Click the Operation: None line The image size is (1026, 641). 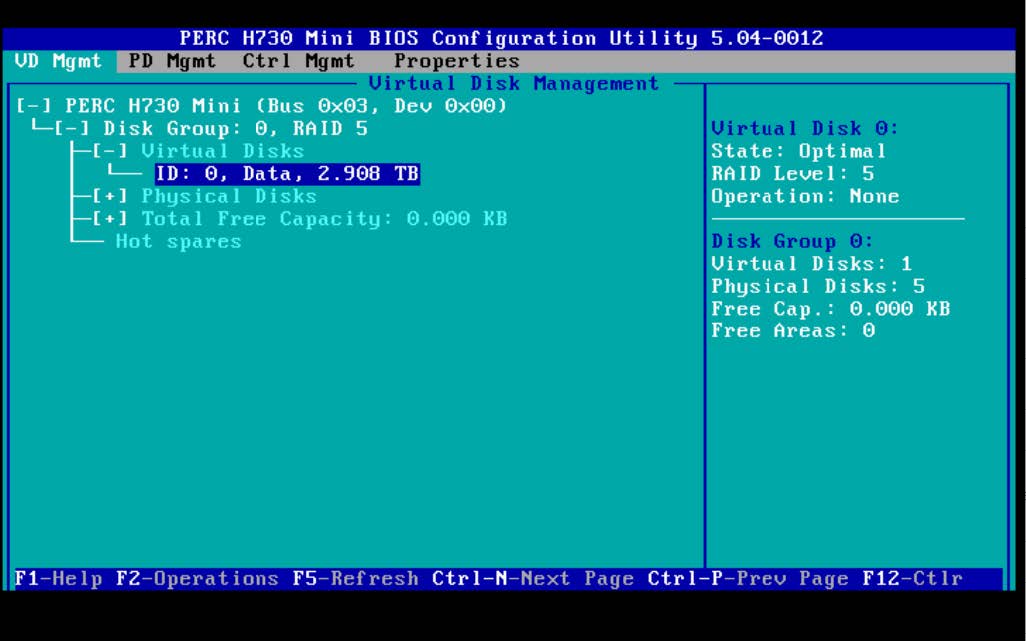pyautogui.click(x=805, y=196)
